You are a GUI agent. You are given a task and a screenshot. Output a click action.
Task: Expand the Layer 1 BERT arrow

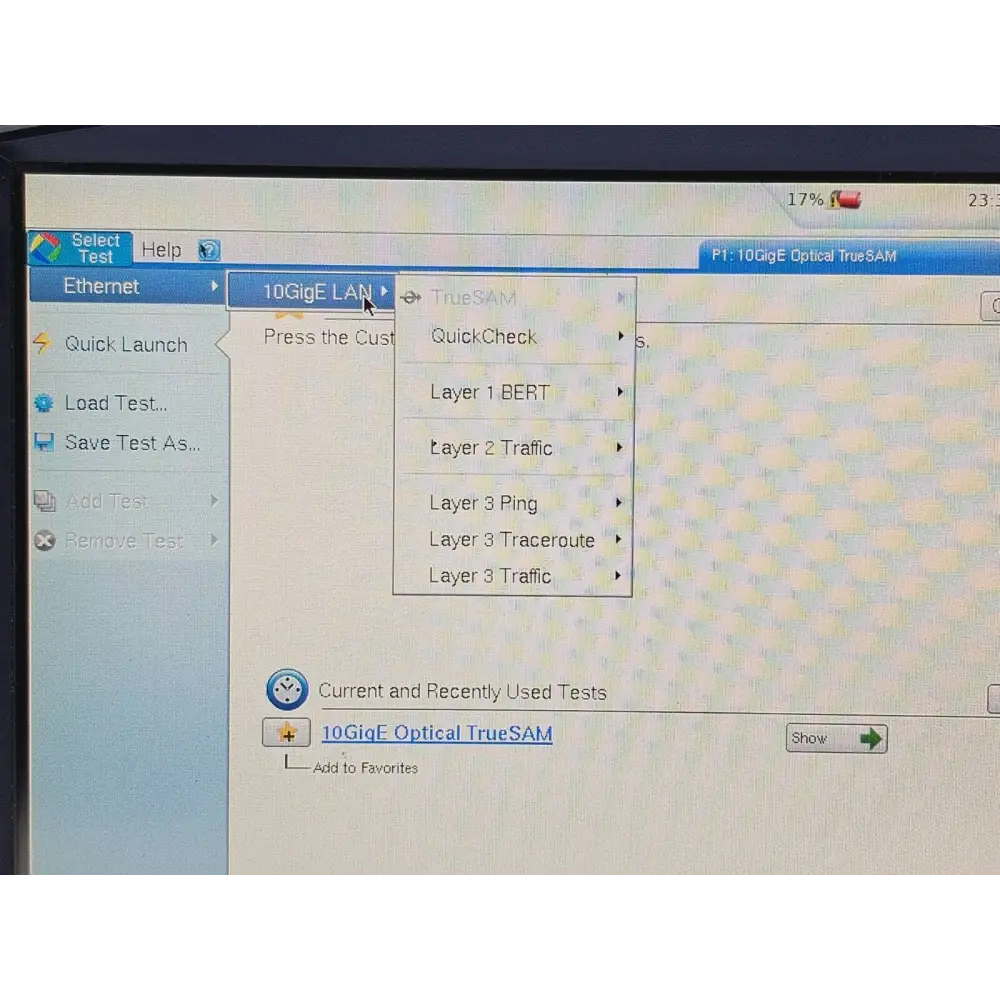point(620,391)
